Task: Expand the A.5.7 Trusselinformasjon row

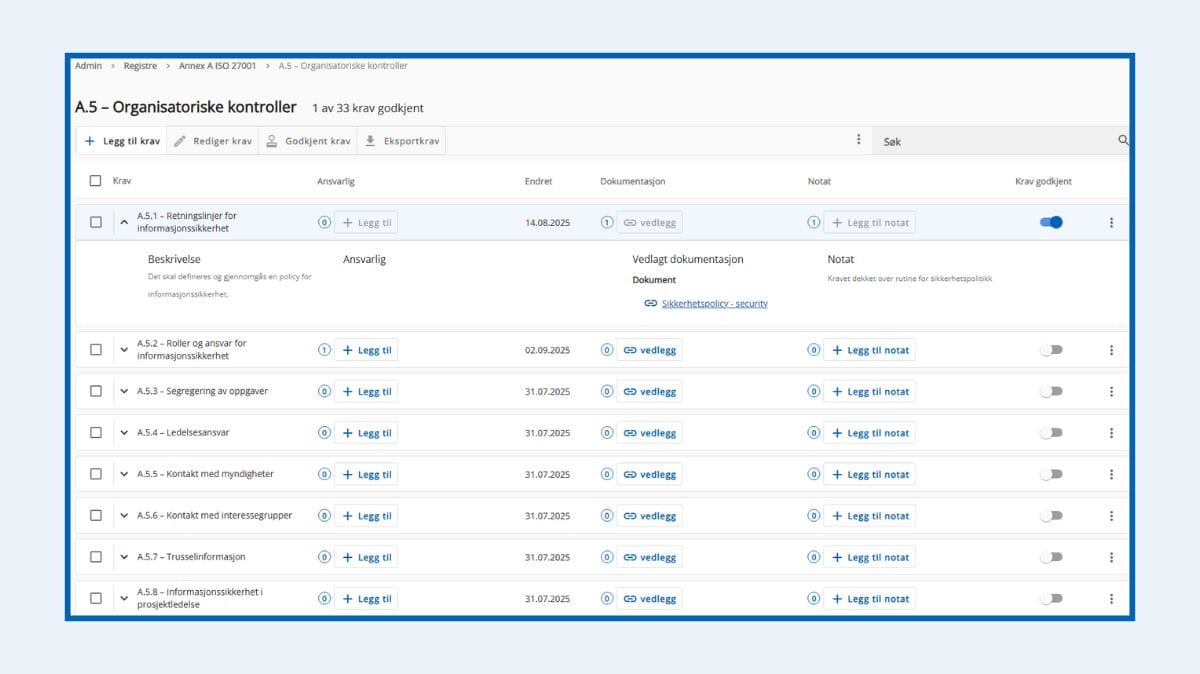Action: coord(124,557)
